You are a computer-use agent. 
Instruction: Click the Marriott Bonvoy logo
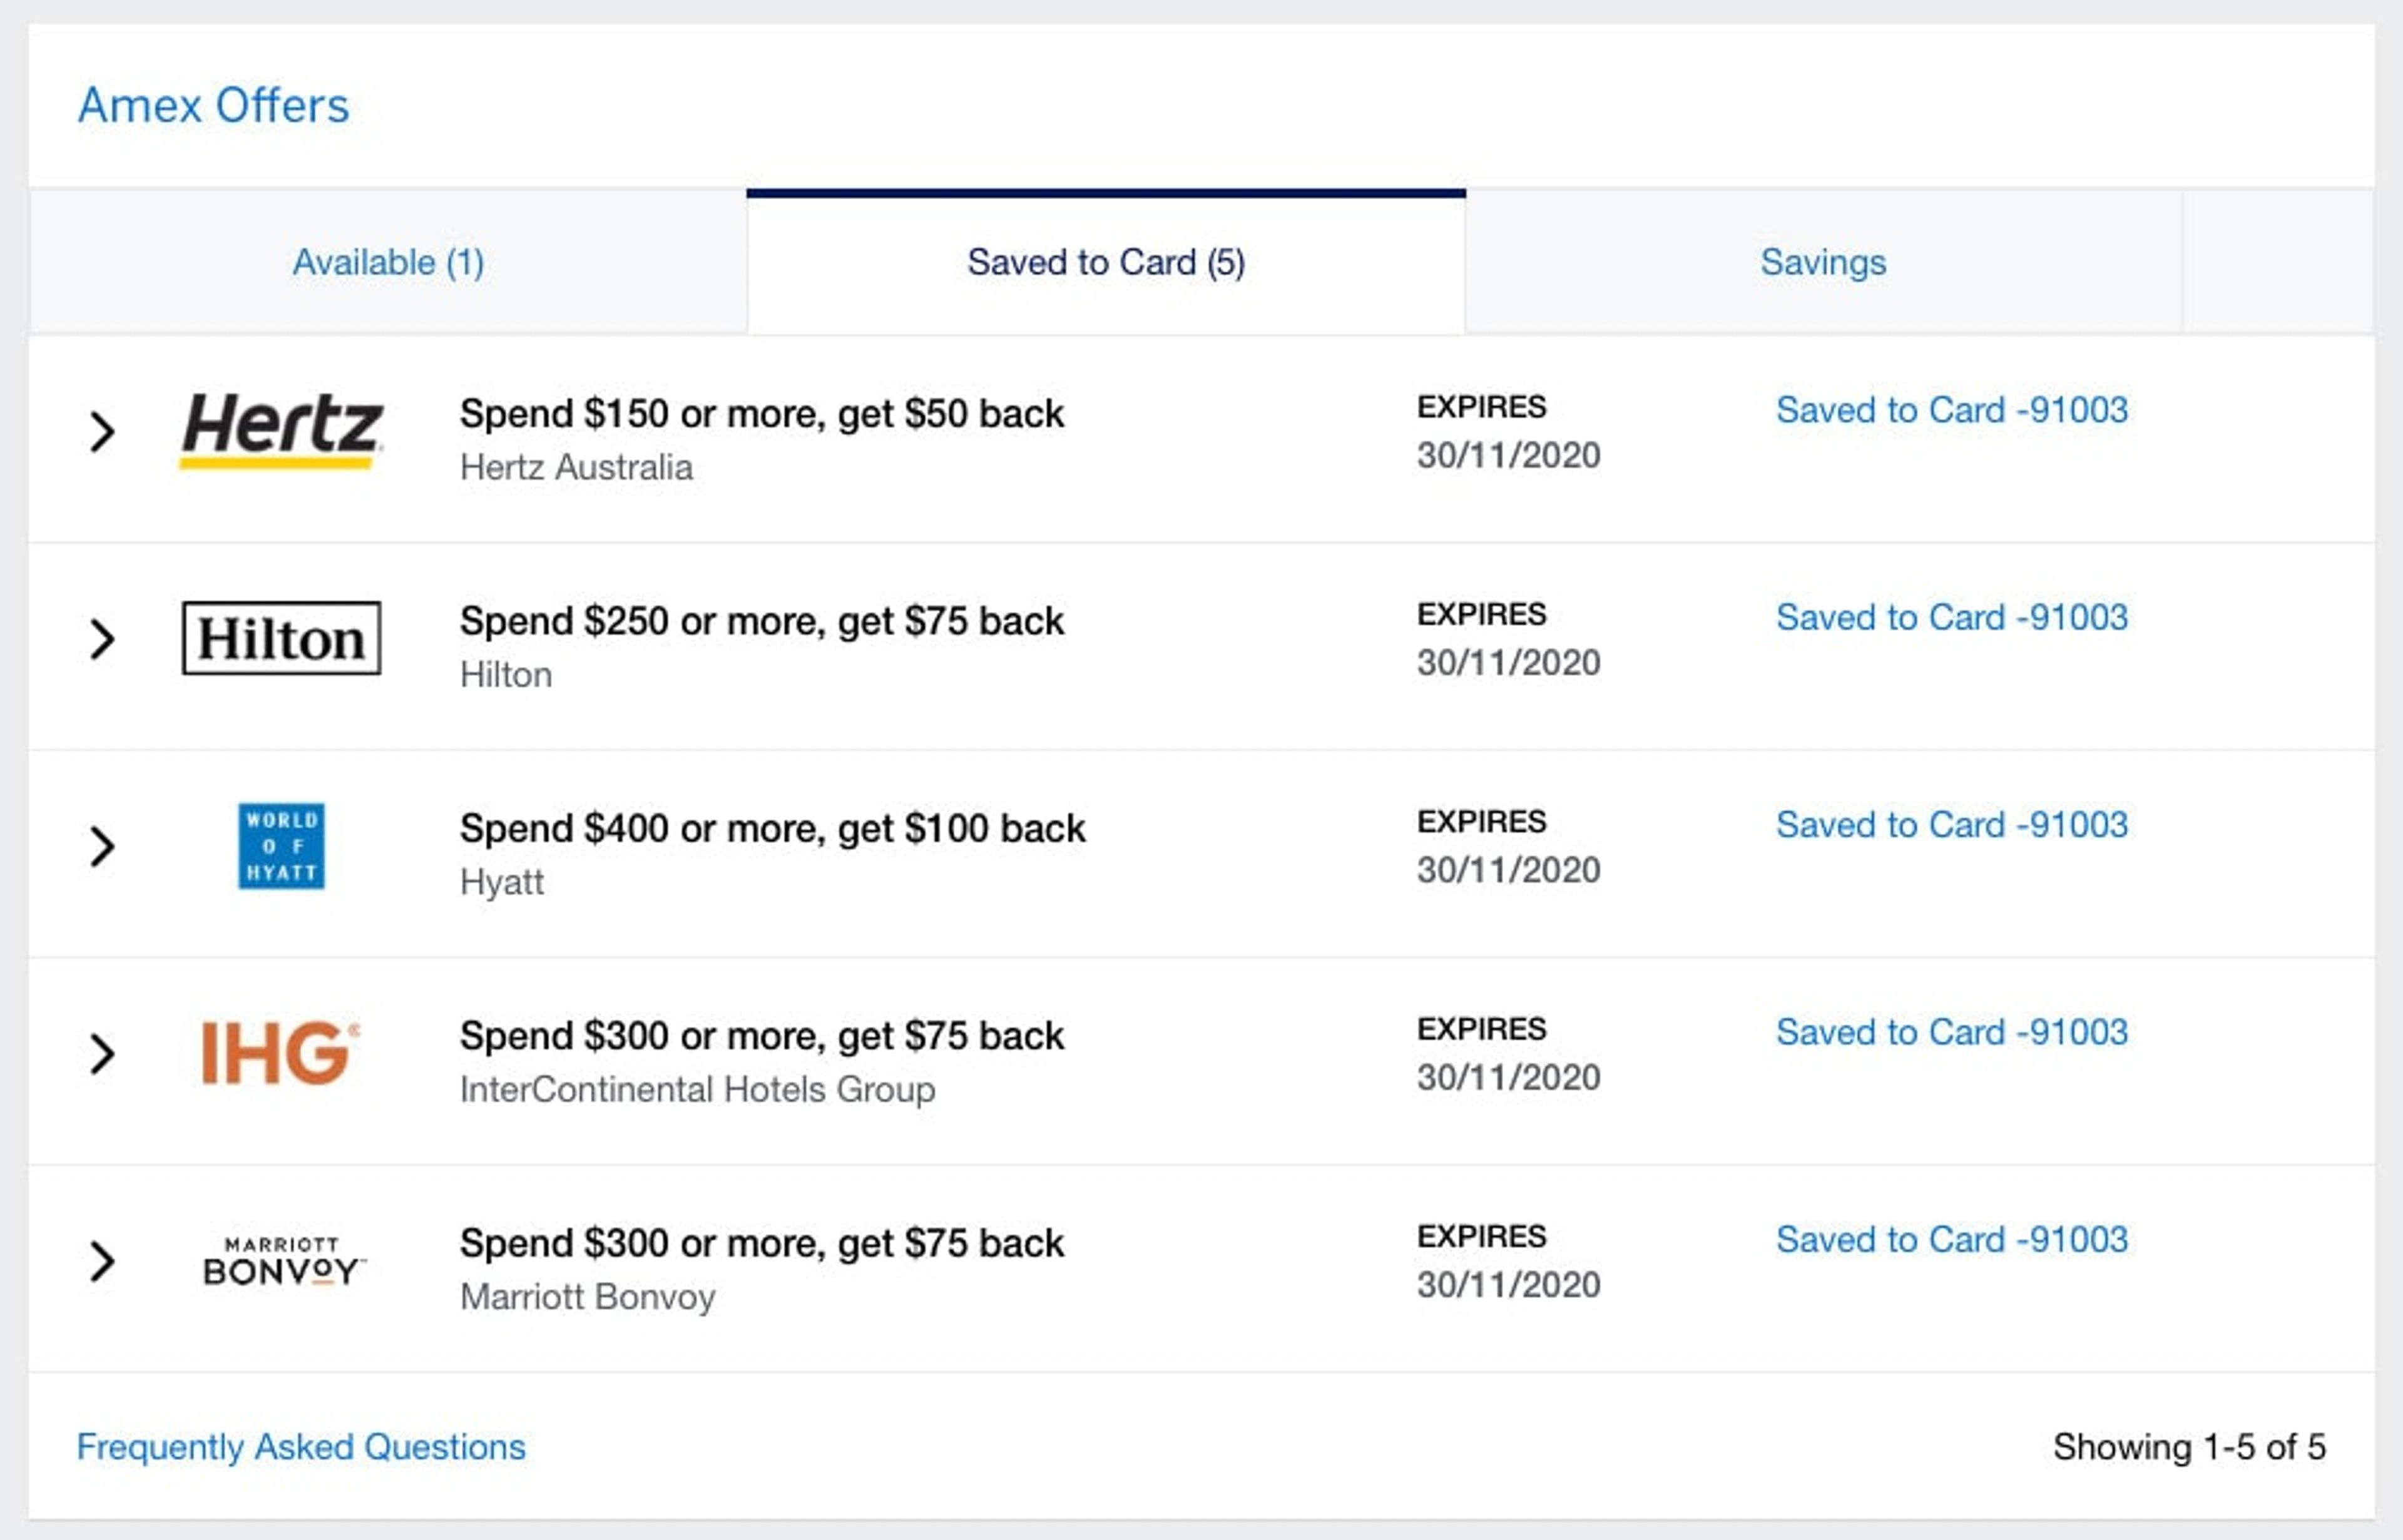pyautogui.click(x=283, y=1261)
